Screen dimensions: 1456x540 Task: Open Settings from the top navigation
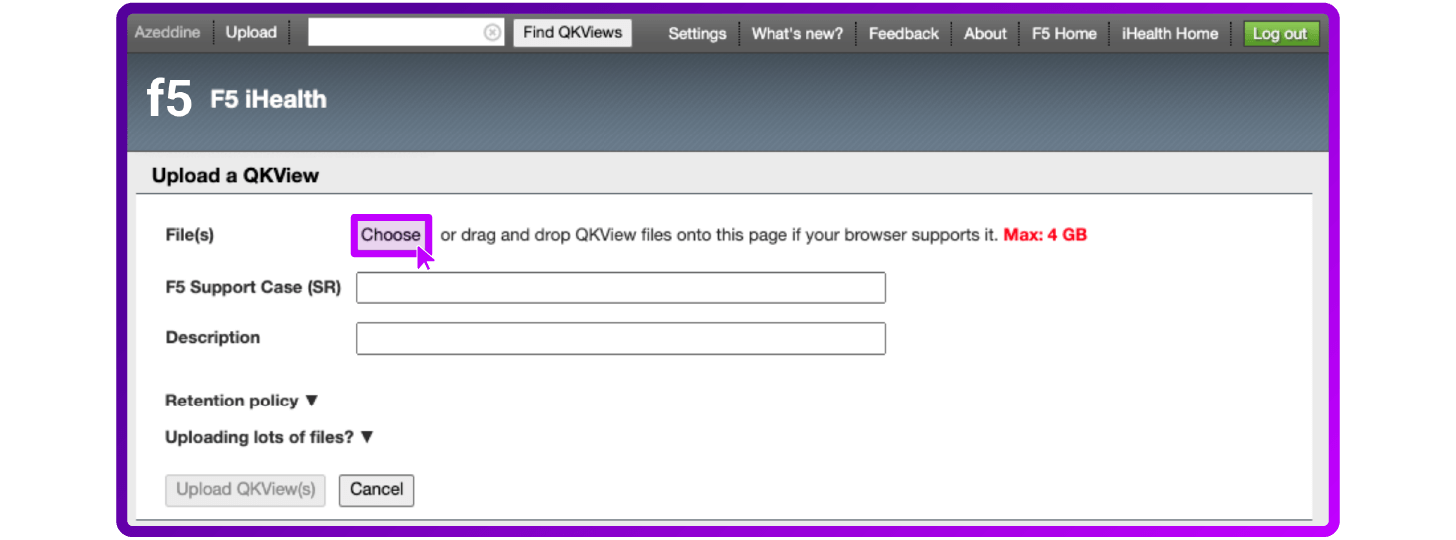697,34
